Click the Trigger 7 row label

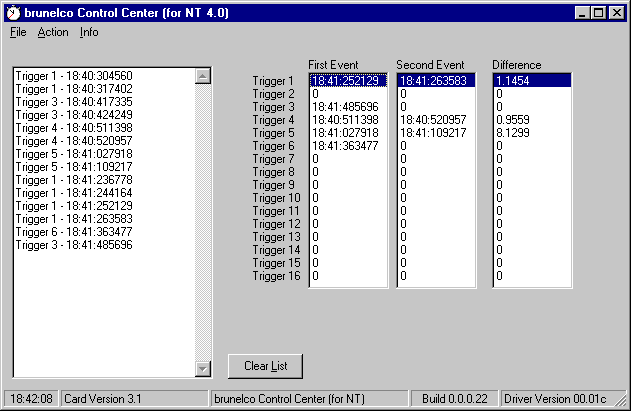274,159
